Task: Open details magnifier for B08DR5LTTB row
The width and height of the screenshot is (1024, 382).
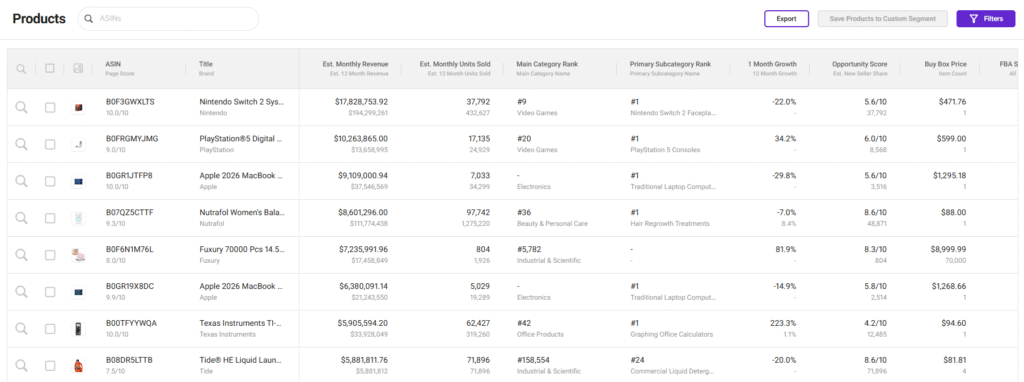Action: coord(22,366)
